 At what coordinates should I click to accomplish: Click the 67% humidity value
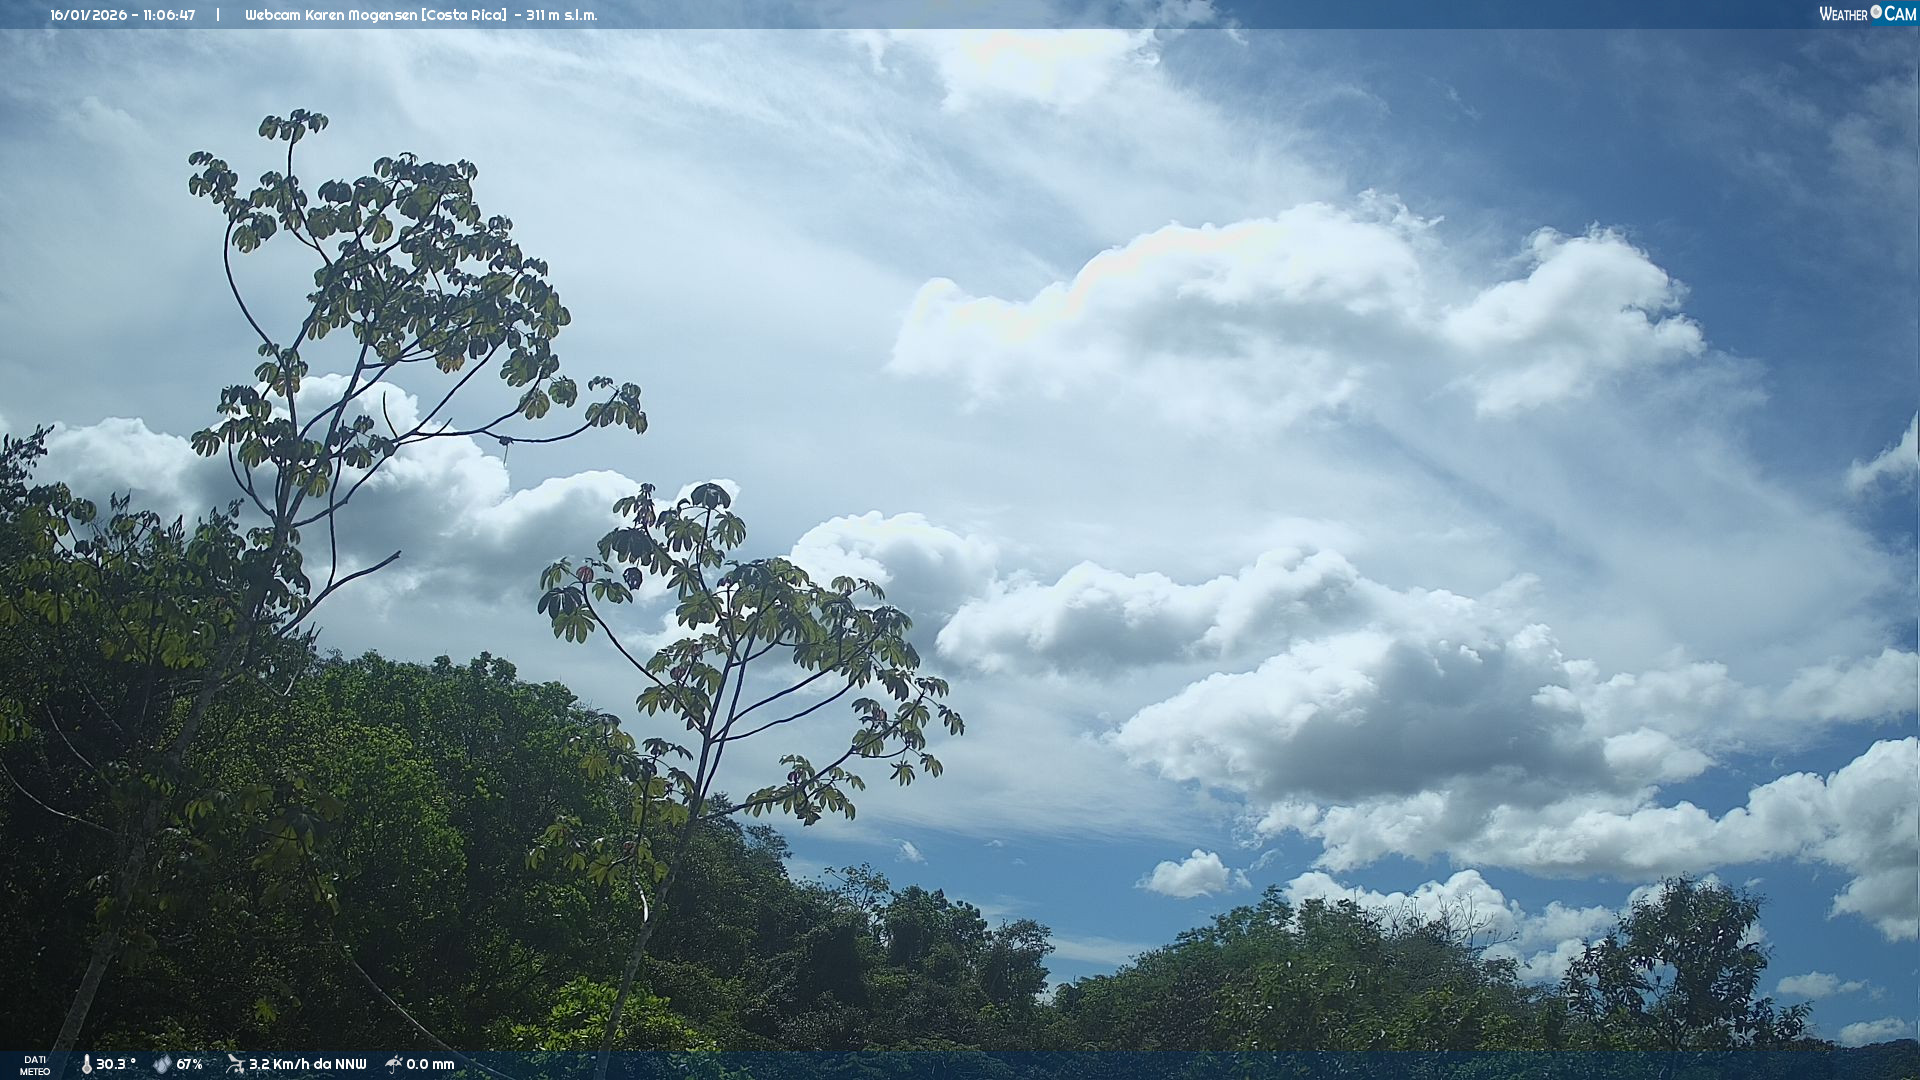click(189, 1064)
